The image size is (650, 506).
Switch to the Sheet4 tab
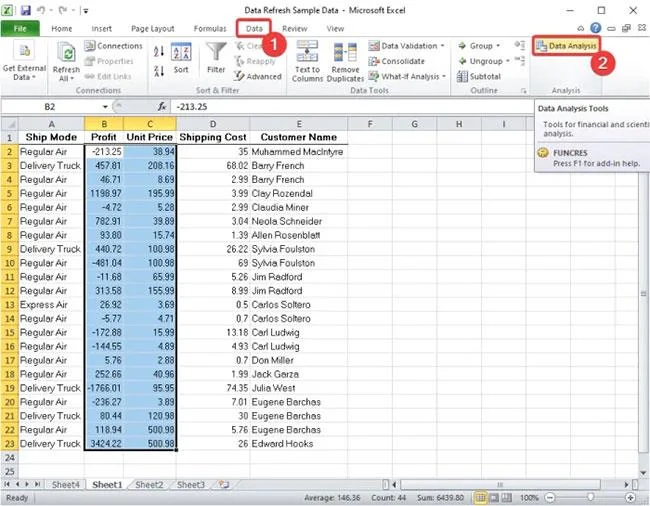click(65, 484)
